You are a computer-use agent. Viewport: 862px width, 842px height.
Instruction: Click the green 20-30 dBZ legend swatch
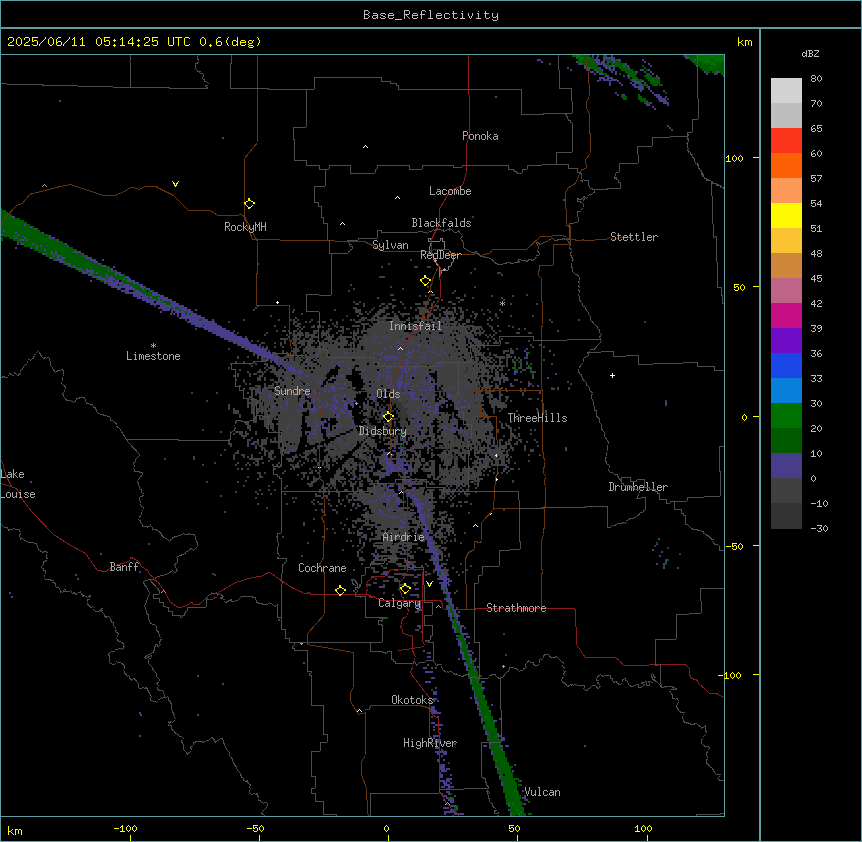(786, 416)
